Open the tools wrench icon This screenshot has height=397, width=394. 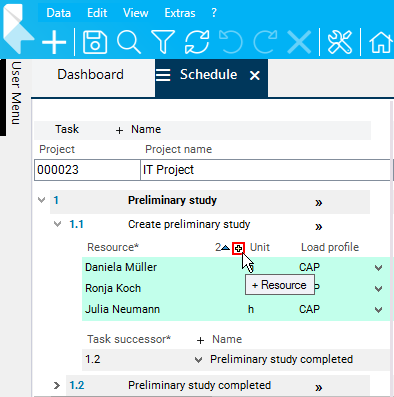[340, 42]
